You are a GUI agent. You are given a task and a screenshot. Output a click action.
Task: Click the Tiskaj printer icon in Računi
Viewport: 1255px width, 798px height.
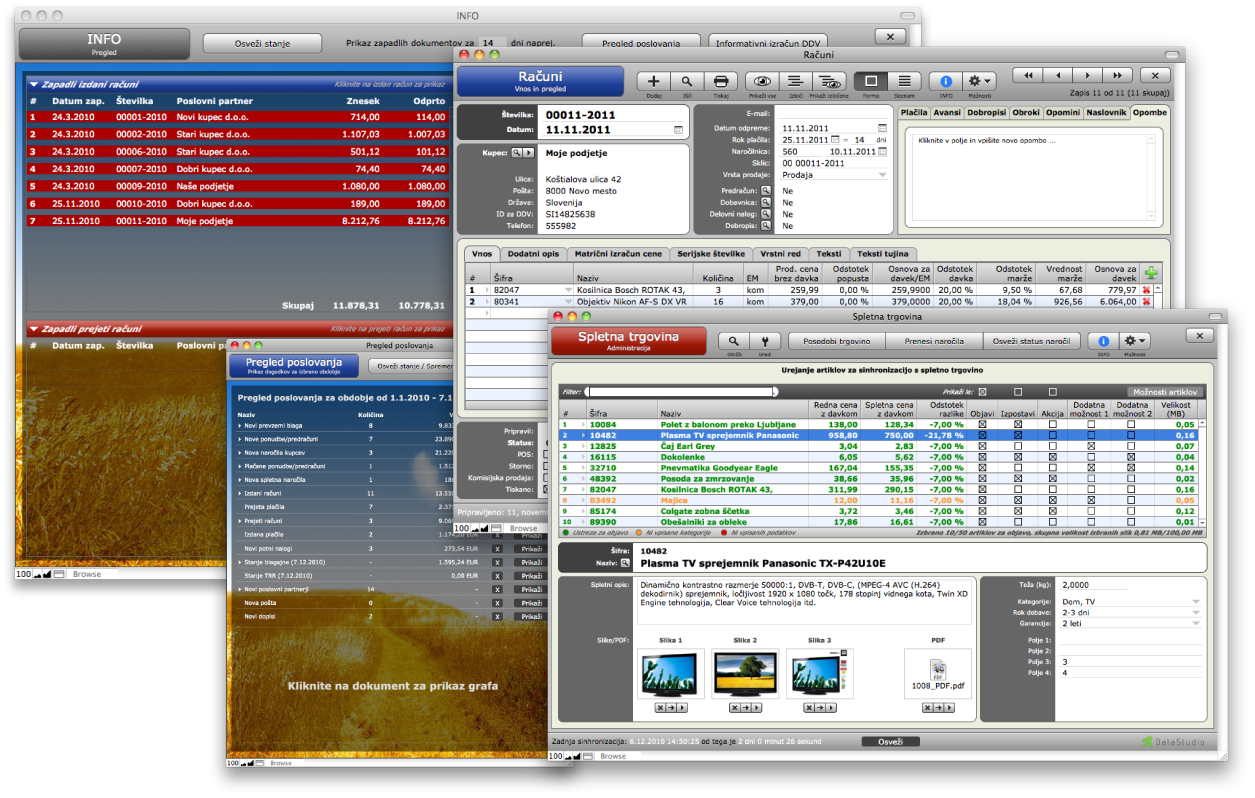pos(719,81)
